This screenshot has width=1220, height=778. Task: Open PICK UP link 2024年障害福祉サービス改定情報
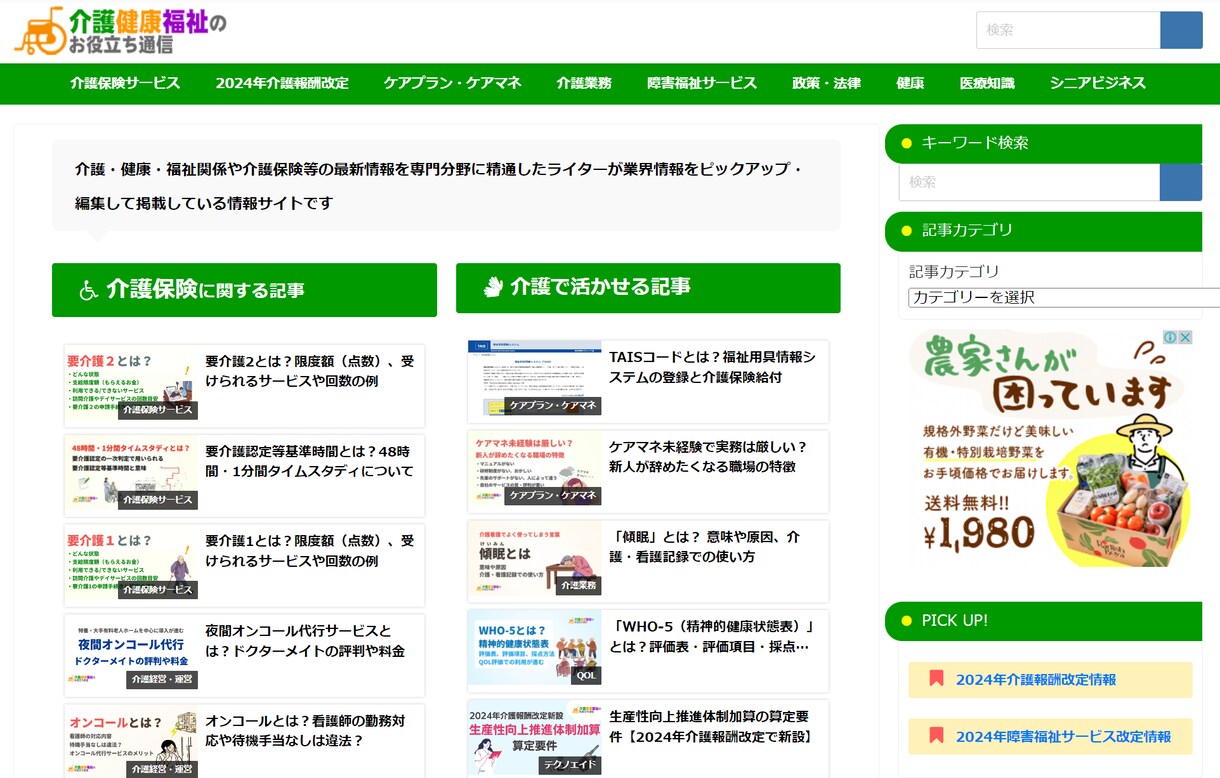click(x=1063, y=737)
